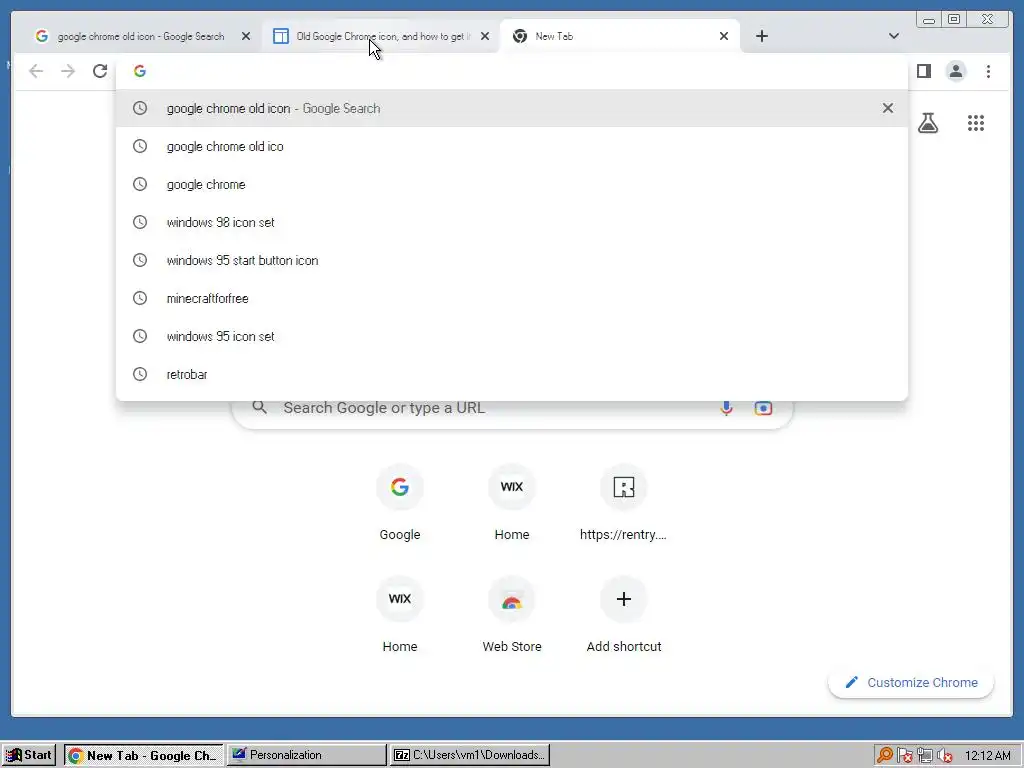Choose 'windows 98 icon set' suggestion
Image resolution: width=1024 pixels, height=768 pixels.
tap(511, 222)
